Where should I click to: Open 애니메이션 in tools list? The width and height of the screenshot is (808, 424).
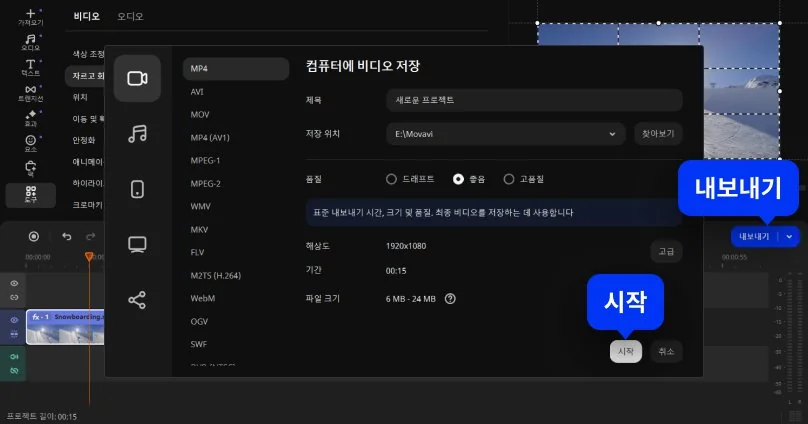click(x=86, y=162)
